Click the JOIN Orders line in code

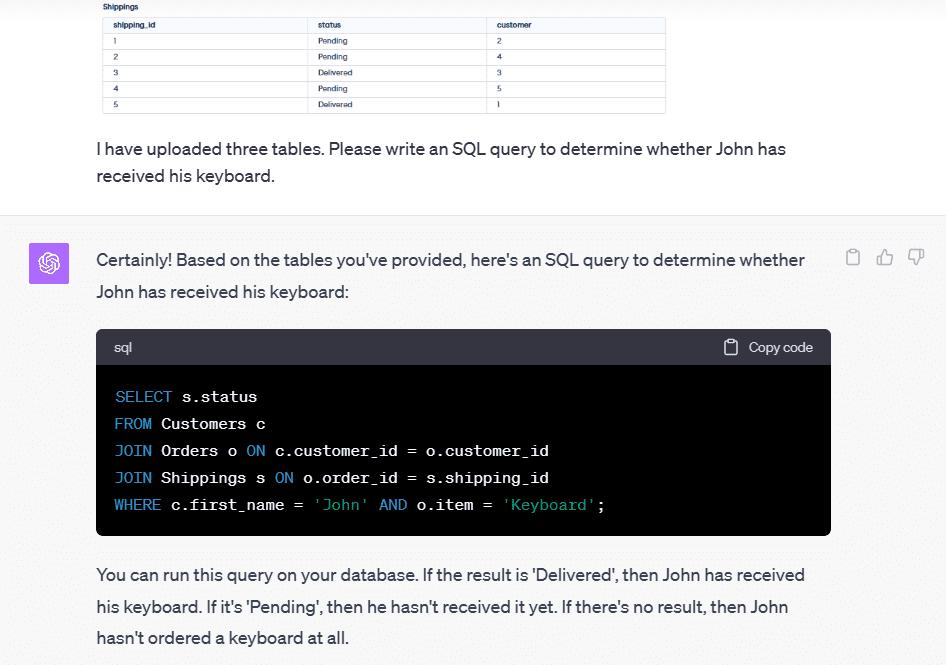click(x=332, y=451)
